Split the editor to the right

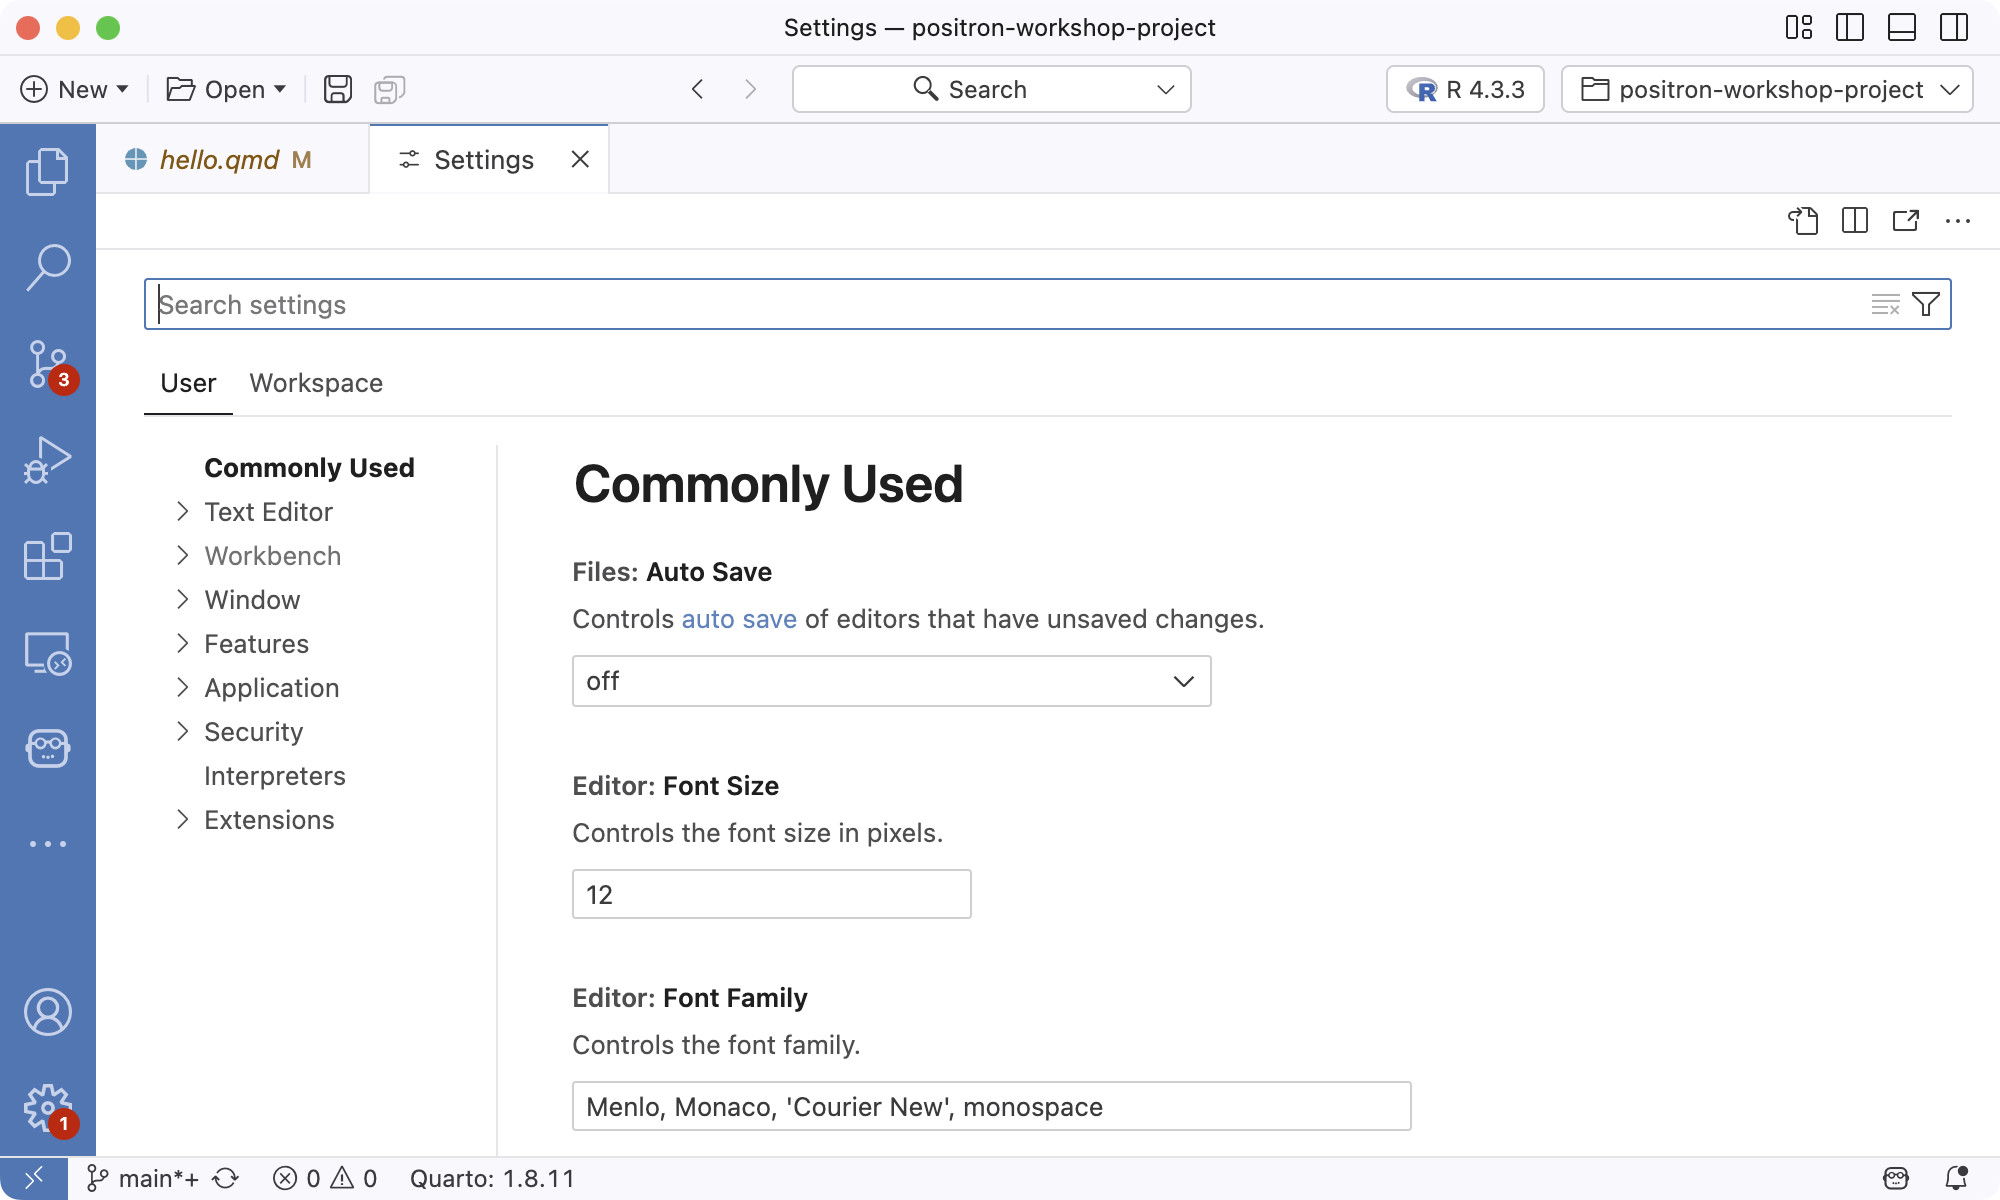1855,220
